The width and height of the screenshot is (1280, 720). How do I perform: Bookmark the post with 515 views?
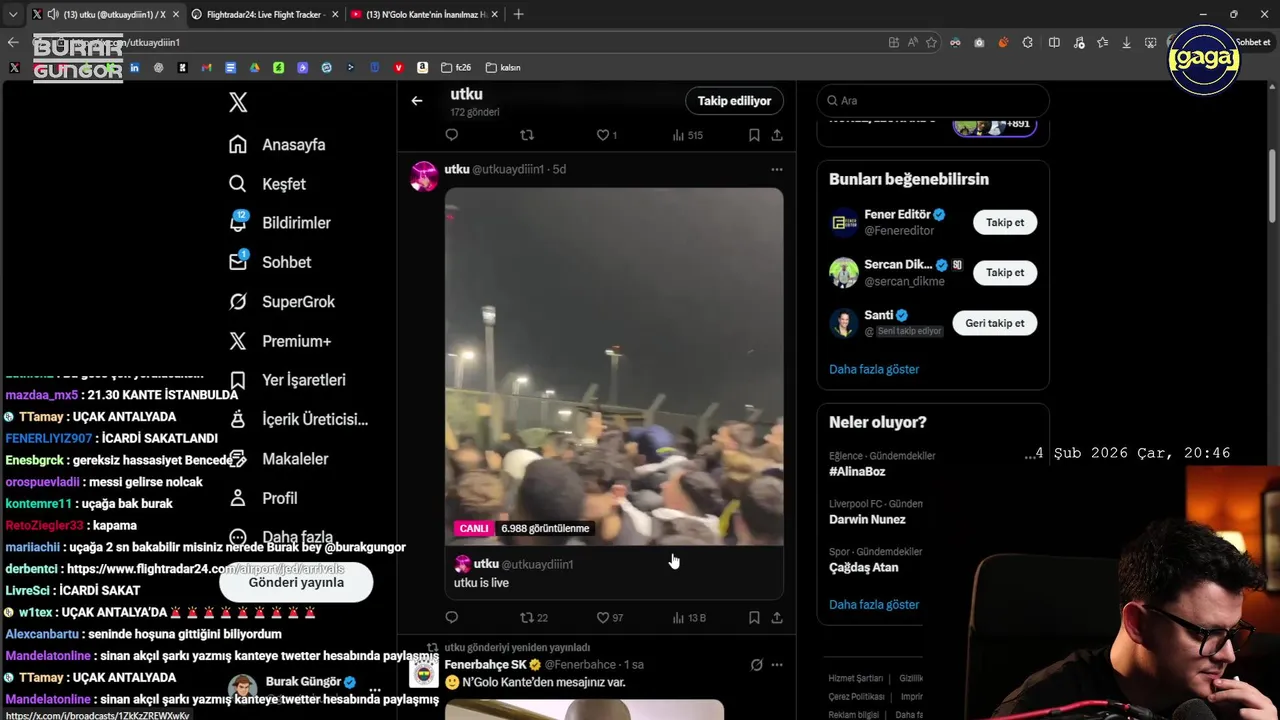[x=754, y=135]
